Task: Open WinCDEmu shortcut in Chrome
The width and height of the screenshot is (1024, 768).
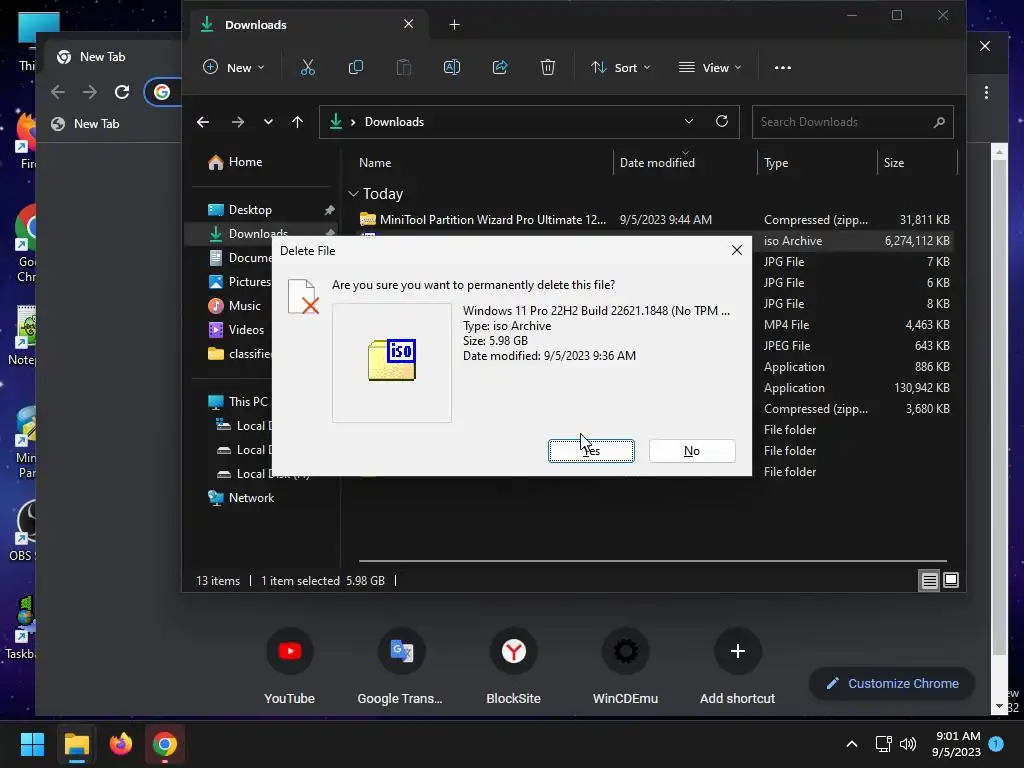Action: point(625,666)
